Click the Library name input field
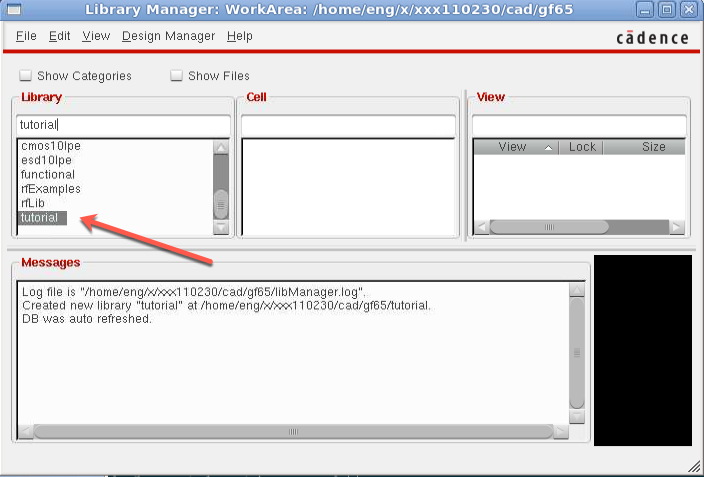This screenshot has height=477, width=704. coord(122,126)
